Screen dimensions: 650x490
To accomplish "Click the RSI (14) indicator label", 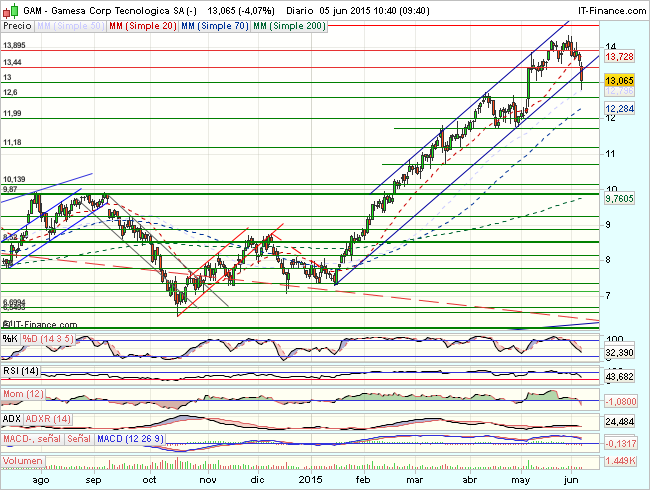I will [19, 373].
